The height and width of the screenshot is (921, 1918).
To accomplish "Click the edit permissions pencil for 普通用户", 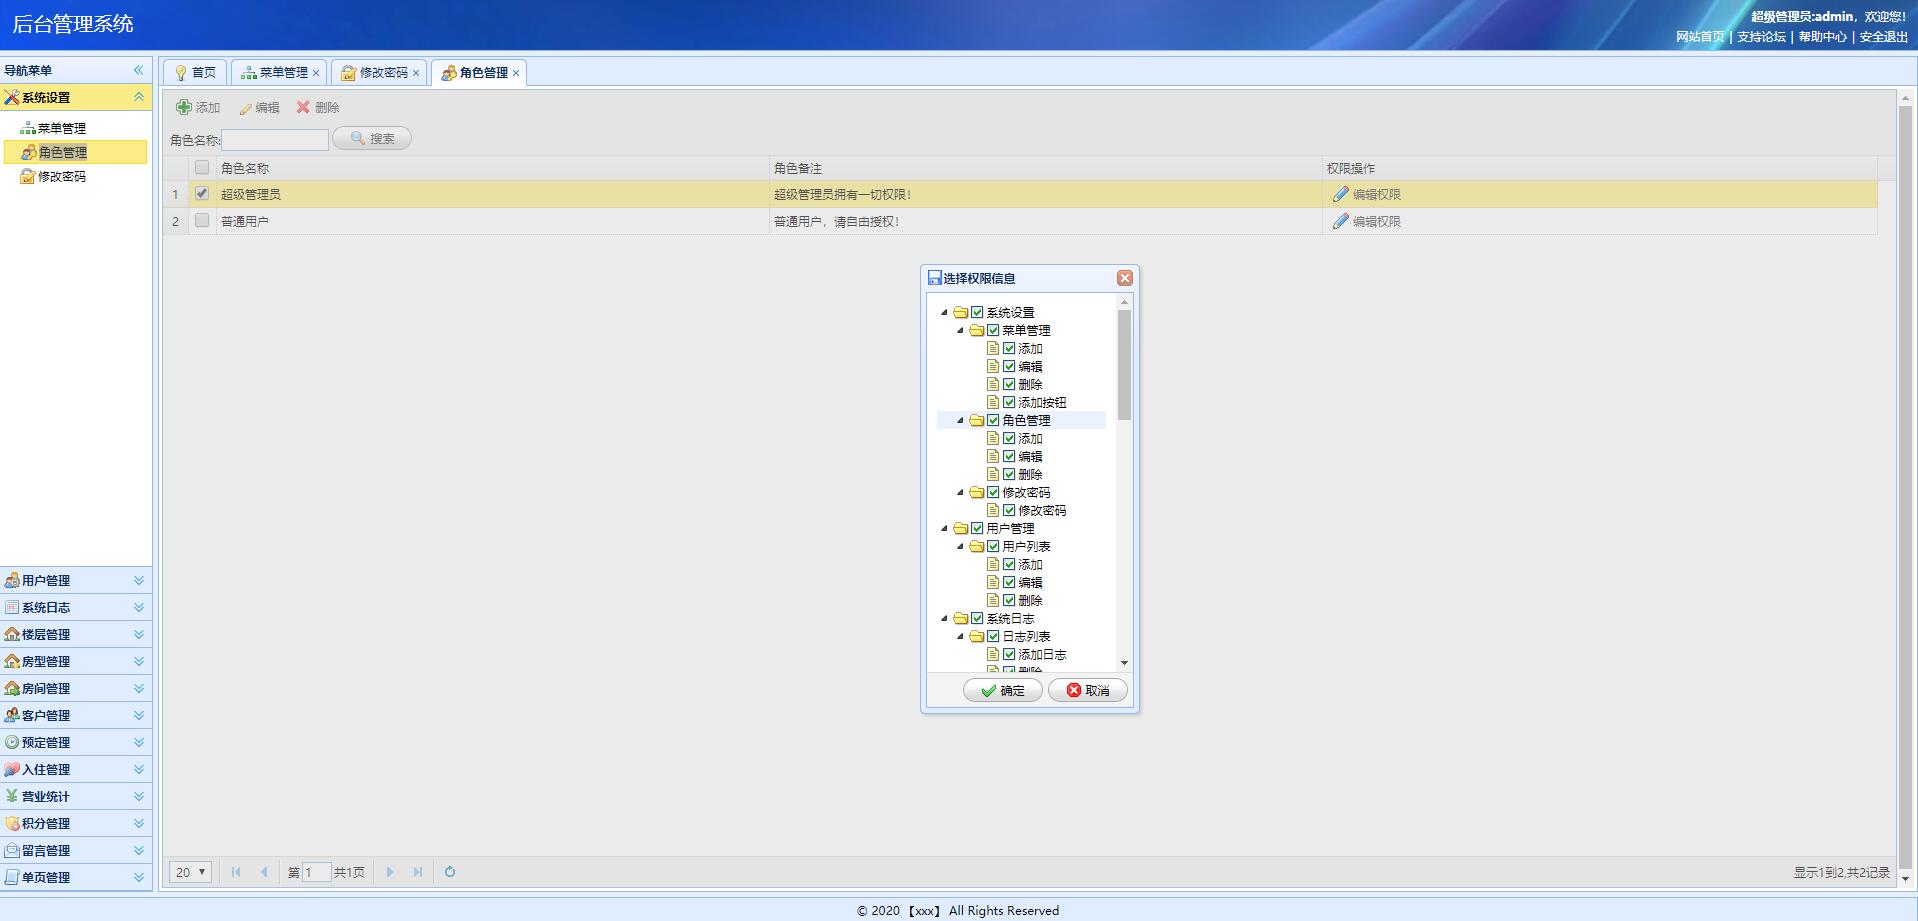I will tap(1341, 221).
